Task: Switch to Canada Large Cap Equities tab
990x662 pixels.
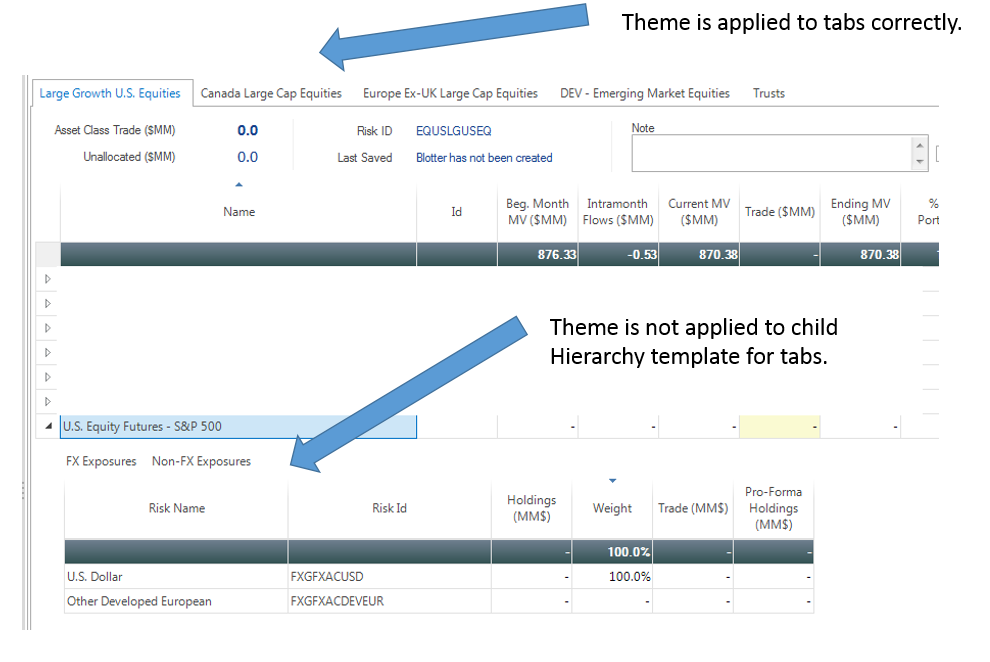Action: click(271, 93)
